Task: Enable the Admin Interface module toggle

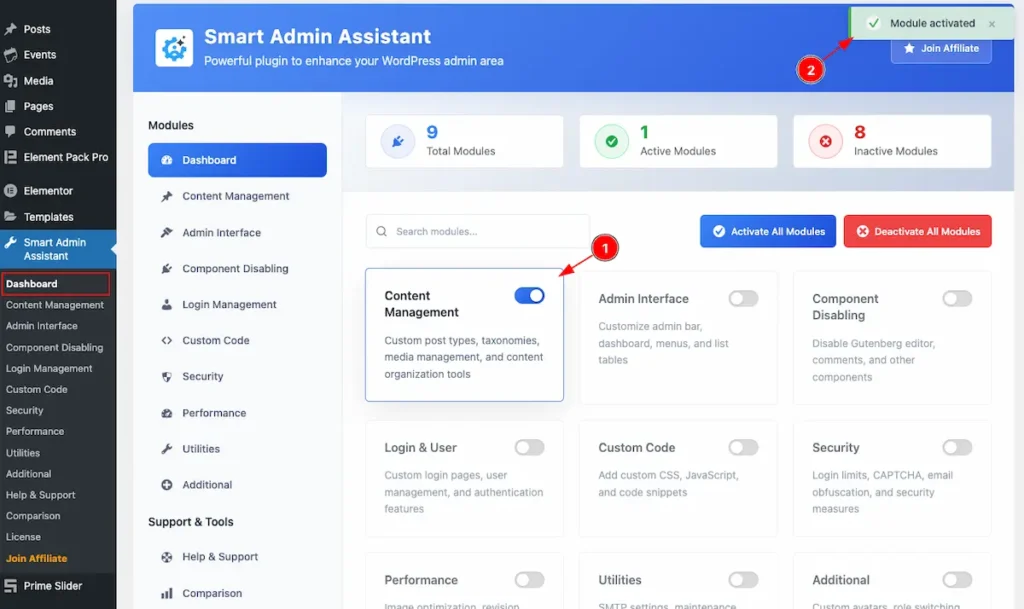Action: (x=743, y=298)
